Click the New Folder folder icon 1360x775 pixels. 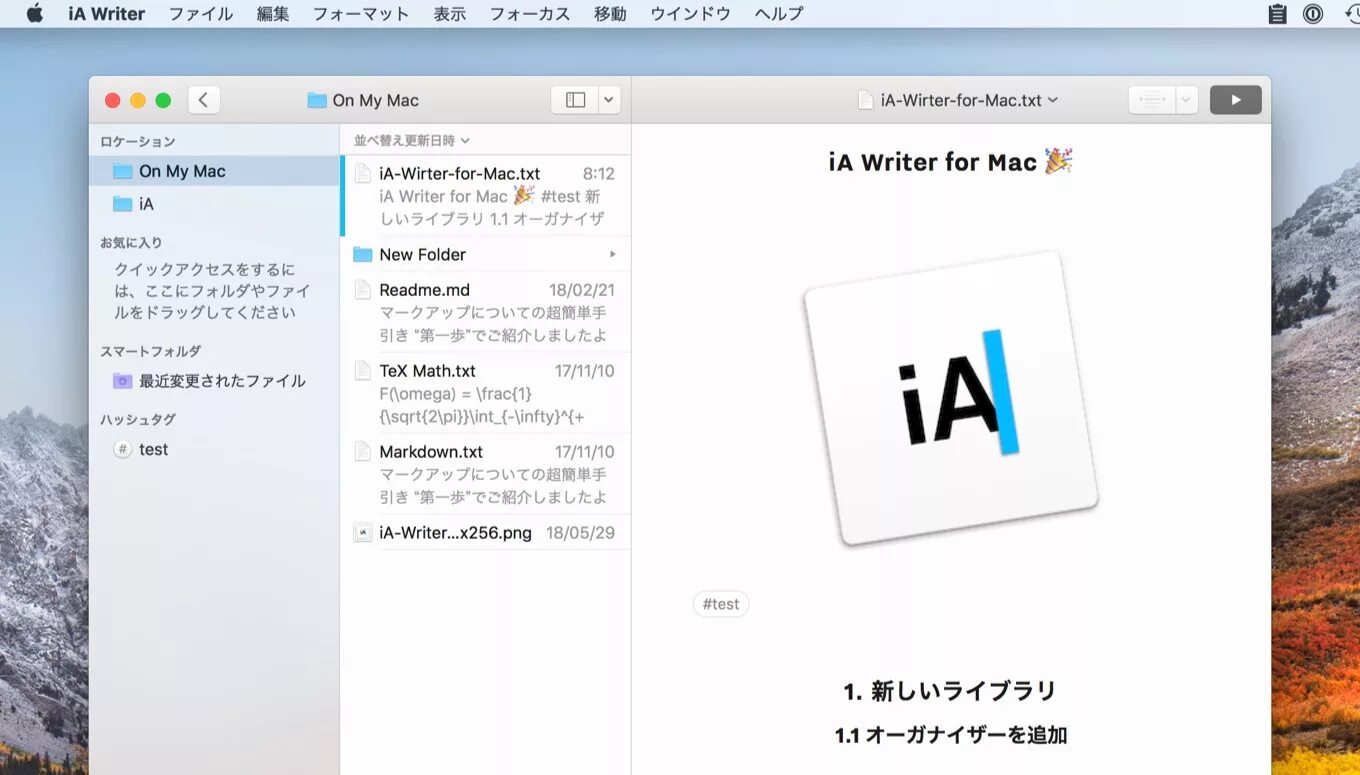coord(363,254)
